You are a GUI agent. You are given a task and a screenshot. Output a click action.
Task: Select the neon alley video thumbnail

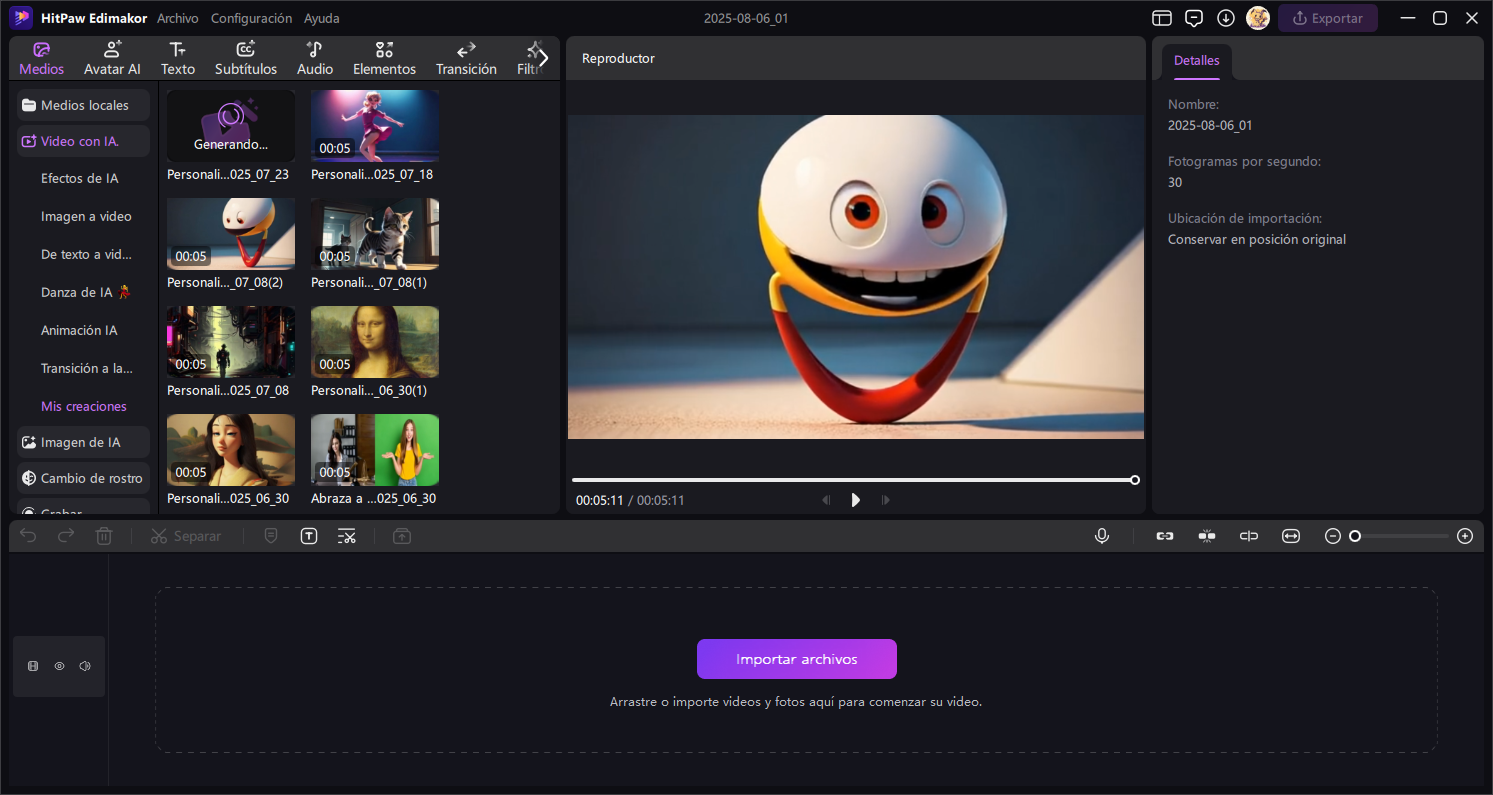tap(231, 342)
